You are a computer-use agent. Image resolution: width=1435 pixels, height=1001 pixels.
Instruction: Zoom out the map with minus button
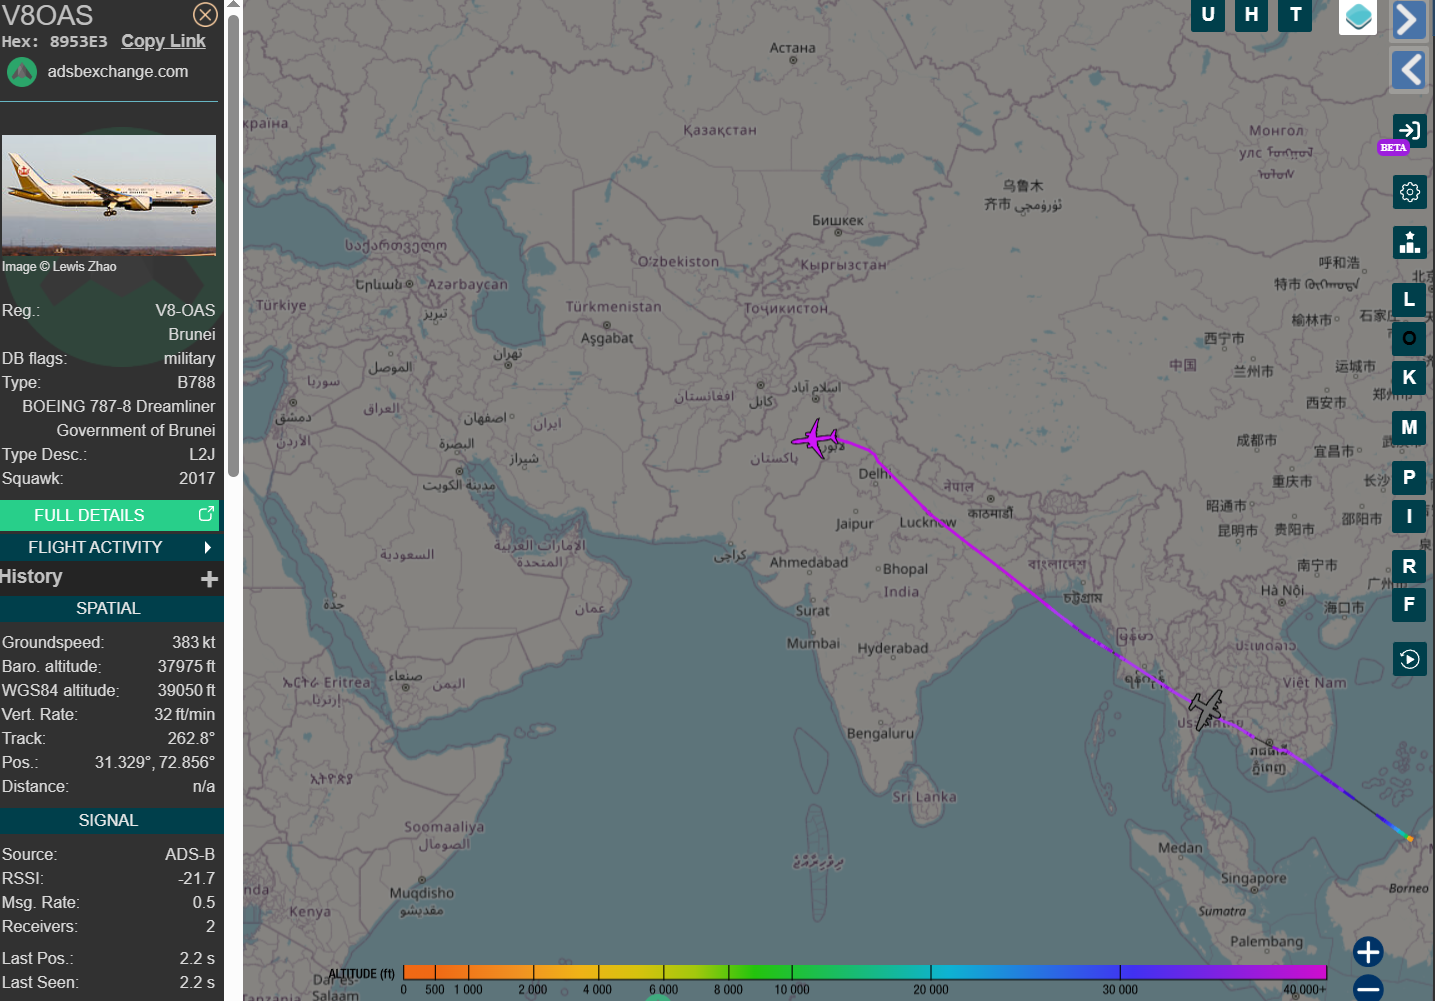click(x=1368, y=989)
